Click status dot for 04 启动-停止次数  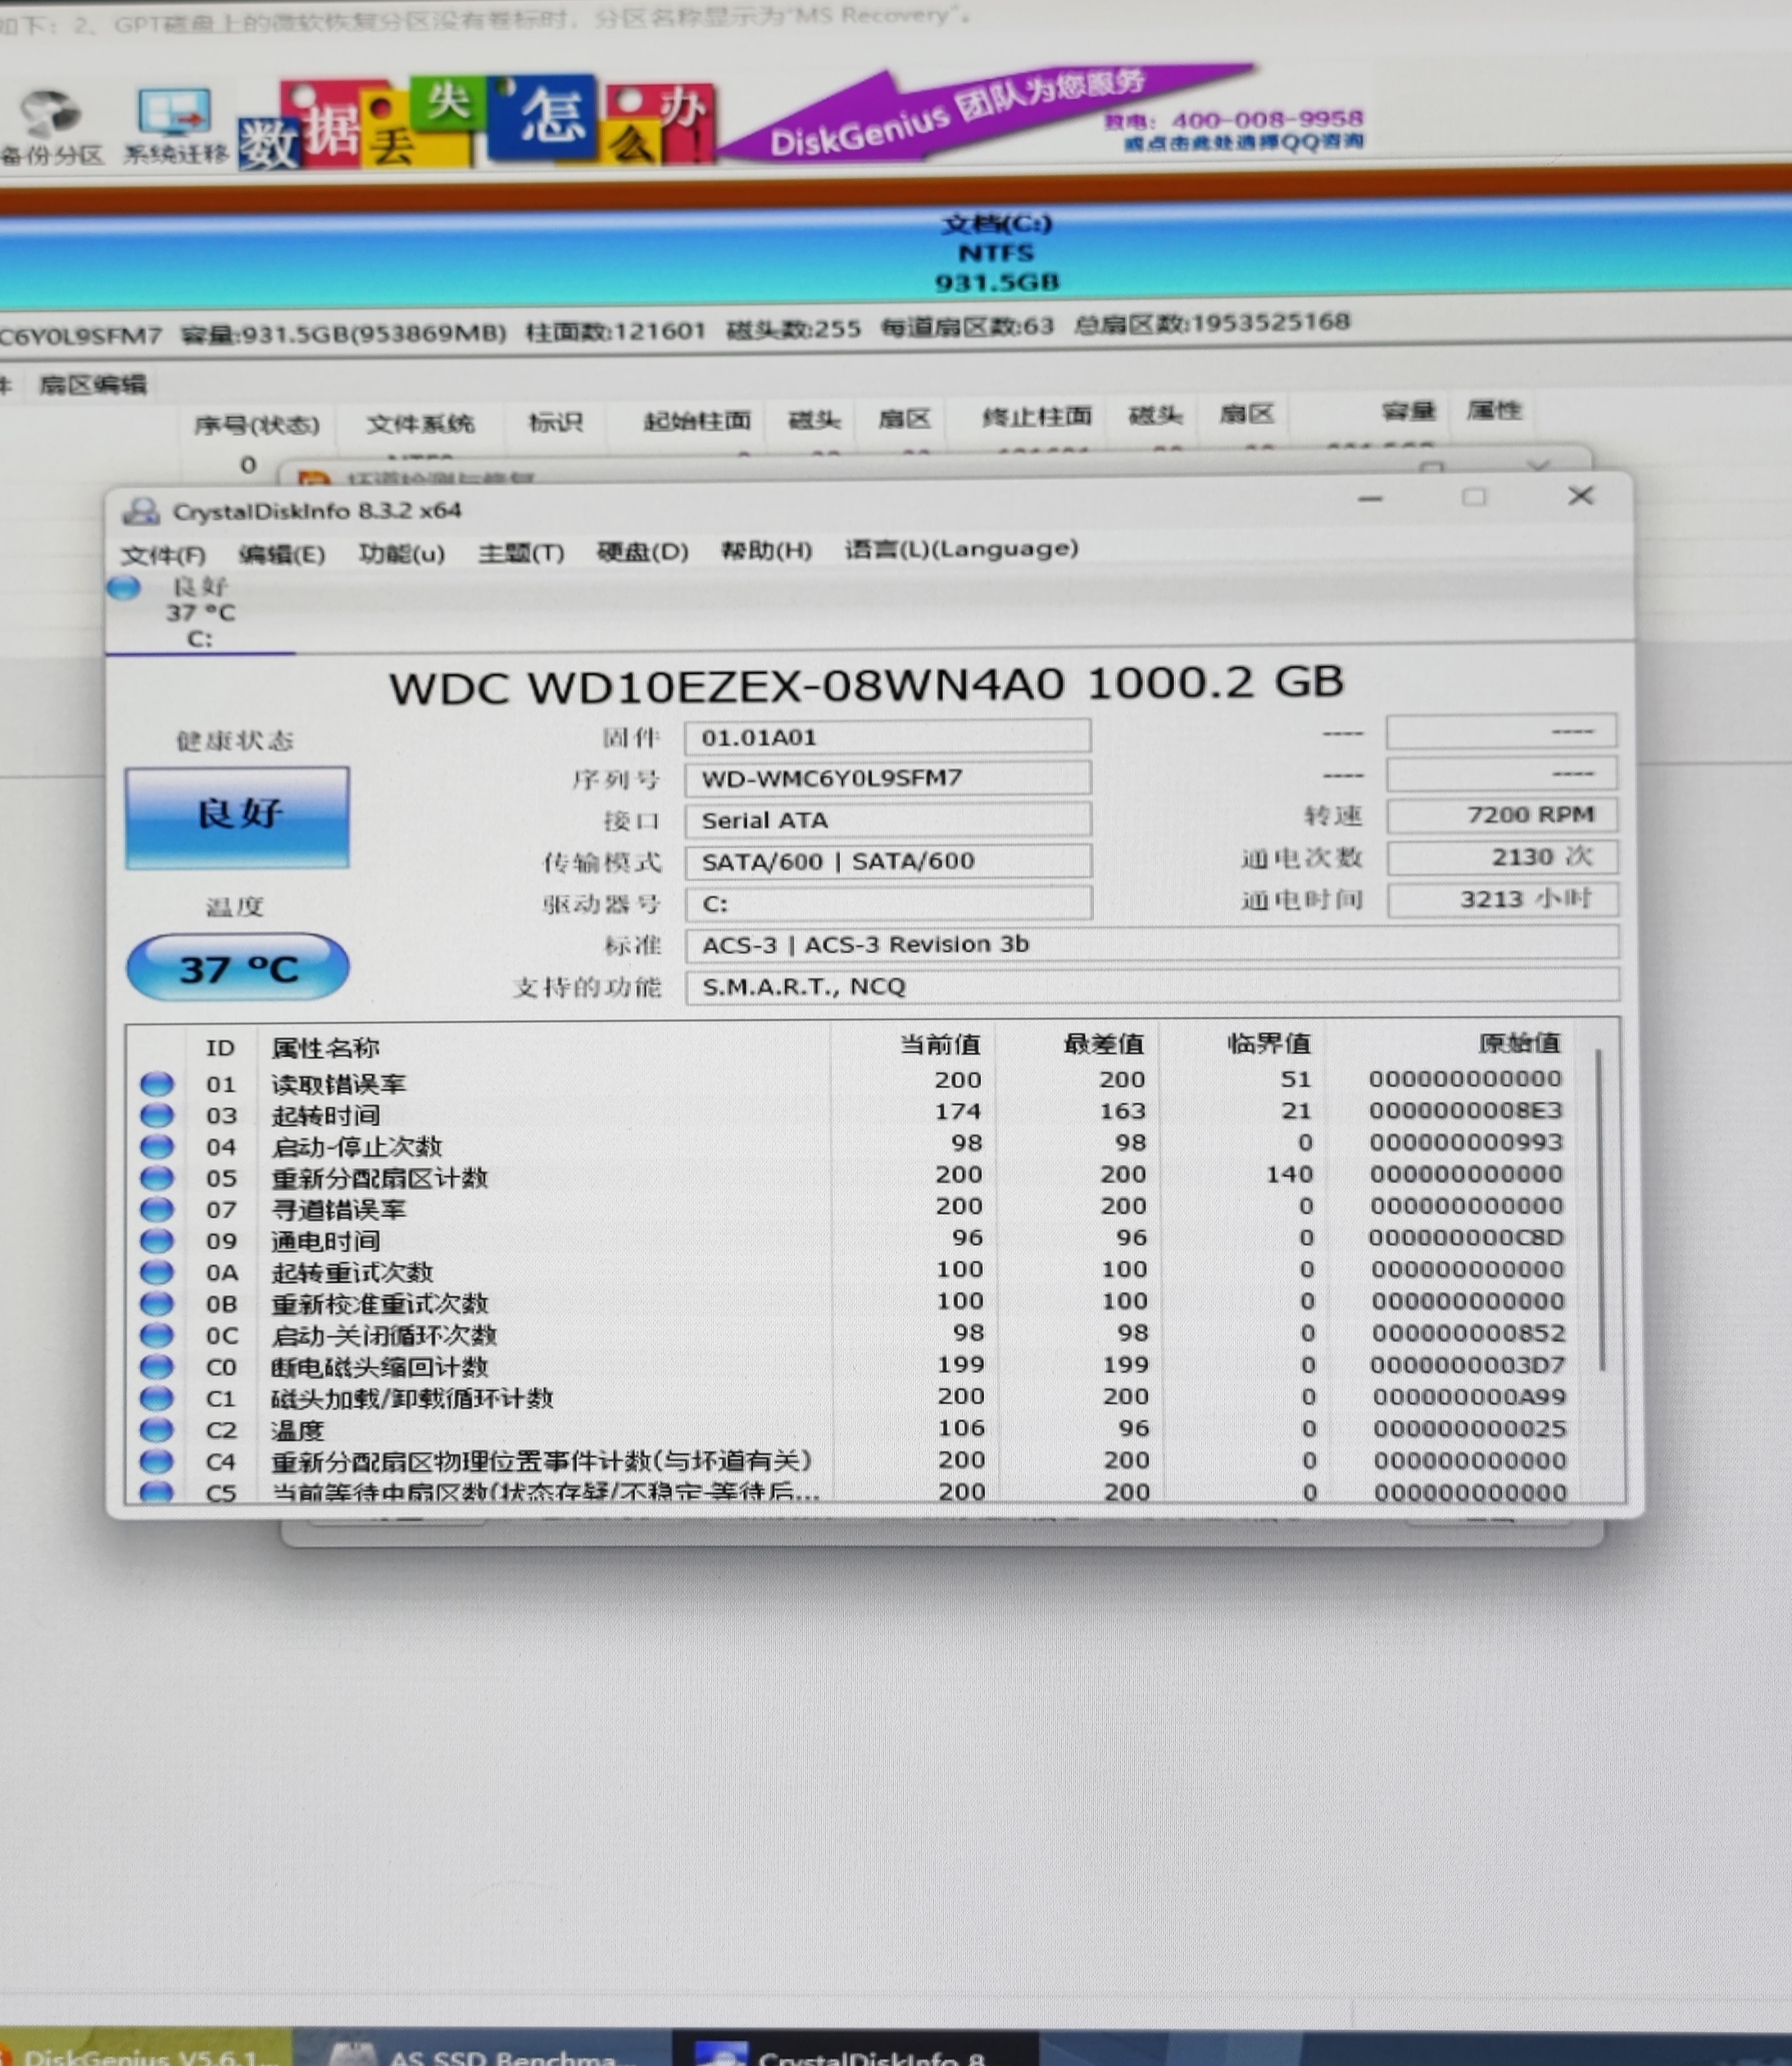click(157, 1146)
